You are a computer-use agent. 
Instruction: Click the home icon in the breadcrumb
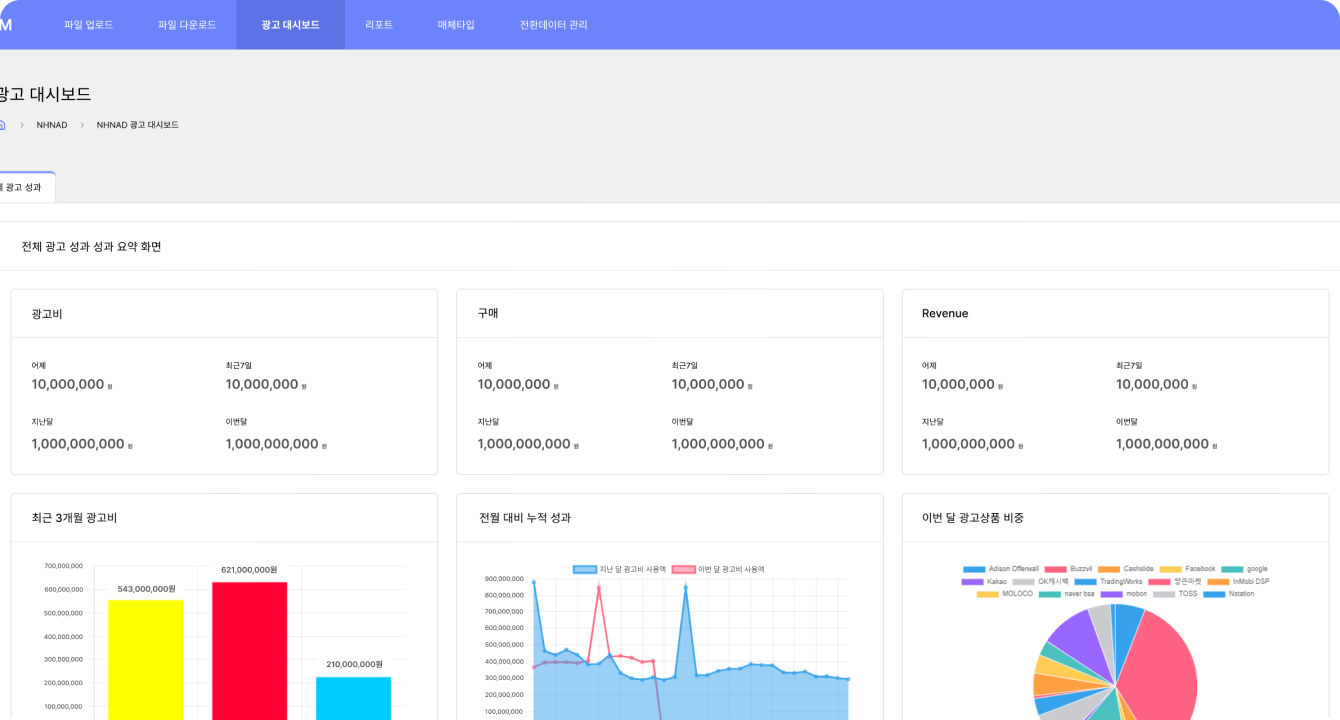3,125
